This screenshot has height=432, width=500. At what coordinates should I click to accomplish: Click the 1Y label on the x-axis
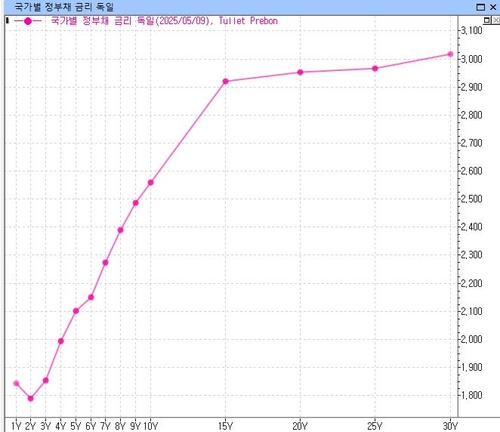coord(16,426)
